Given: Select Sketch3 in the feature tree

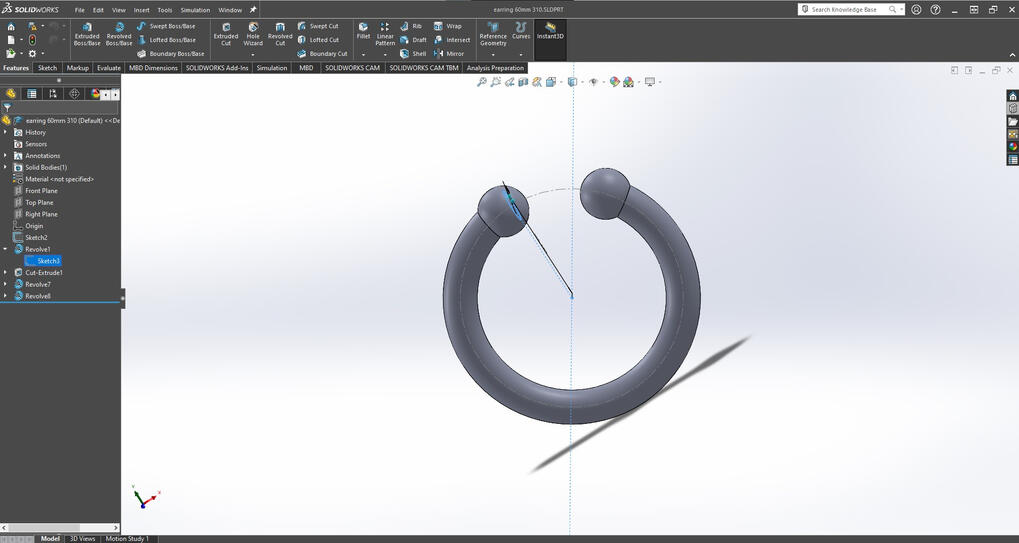Looking at the screenshot, I should tap(48, 261).
